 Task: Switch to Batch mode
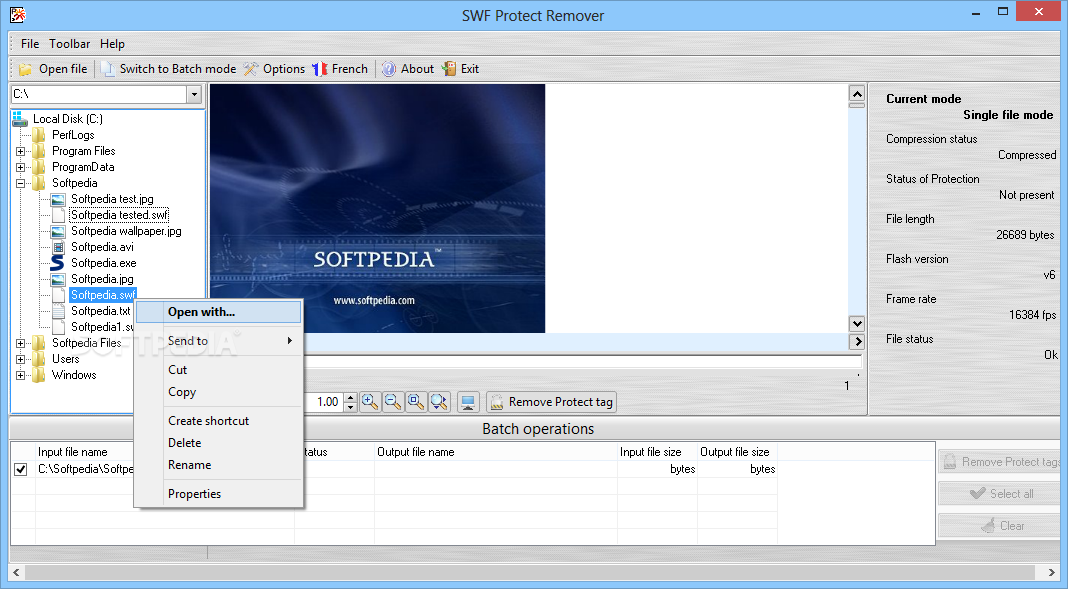(168, 69)
